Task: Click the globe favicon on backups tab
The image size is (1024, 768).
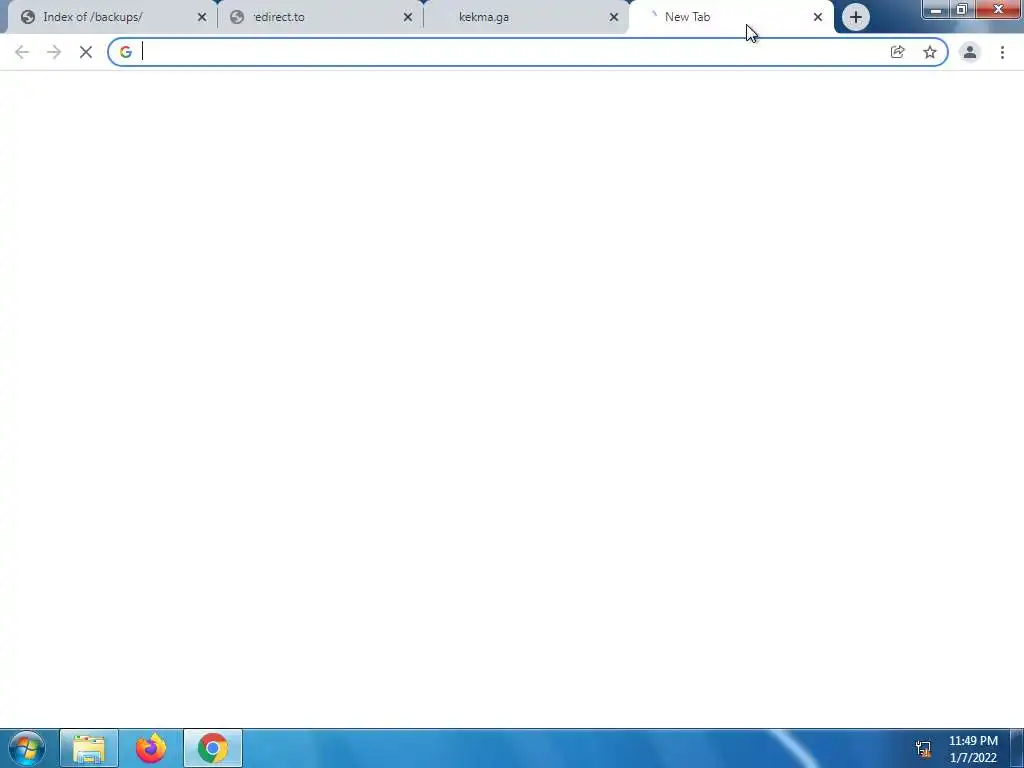Action: (27, 17)
